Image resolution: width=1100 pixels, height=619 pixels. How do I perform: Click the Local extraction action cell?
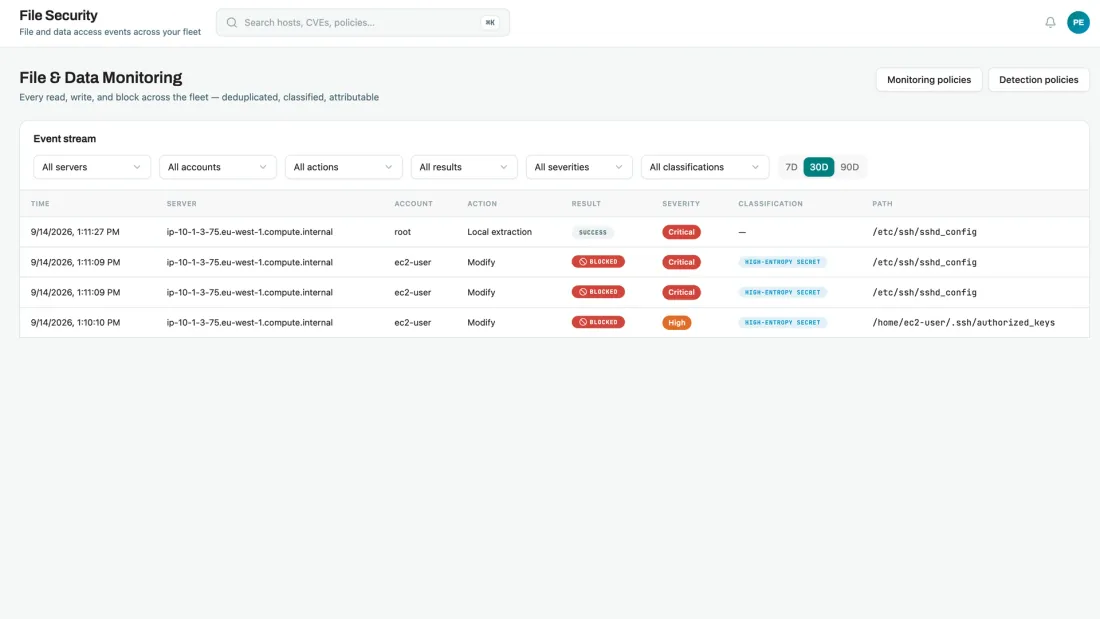499,232
